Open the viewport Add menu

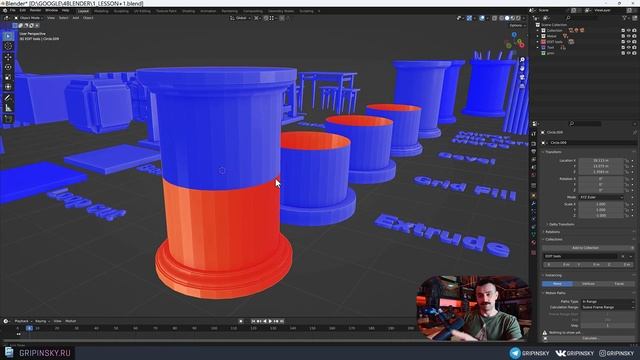tap(76, 18)
